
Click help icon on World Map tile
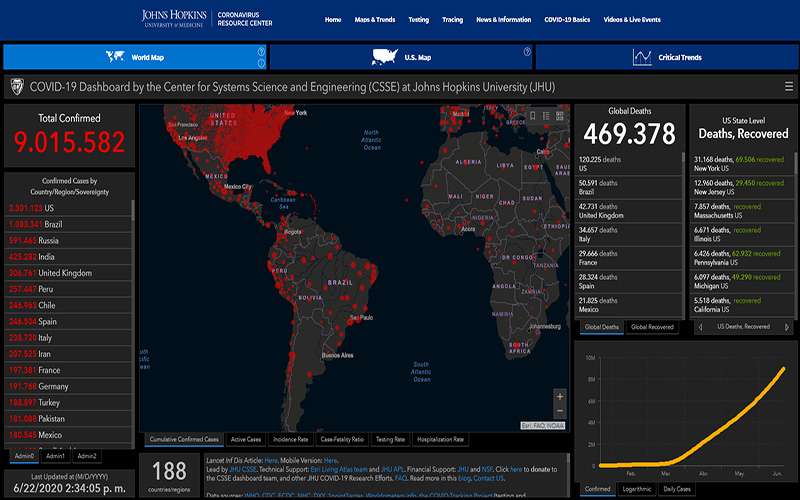click(260, 51)
